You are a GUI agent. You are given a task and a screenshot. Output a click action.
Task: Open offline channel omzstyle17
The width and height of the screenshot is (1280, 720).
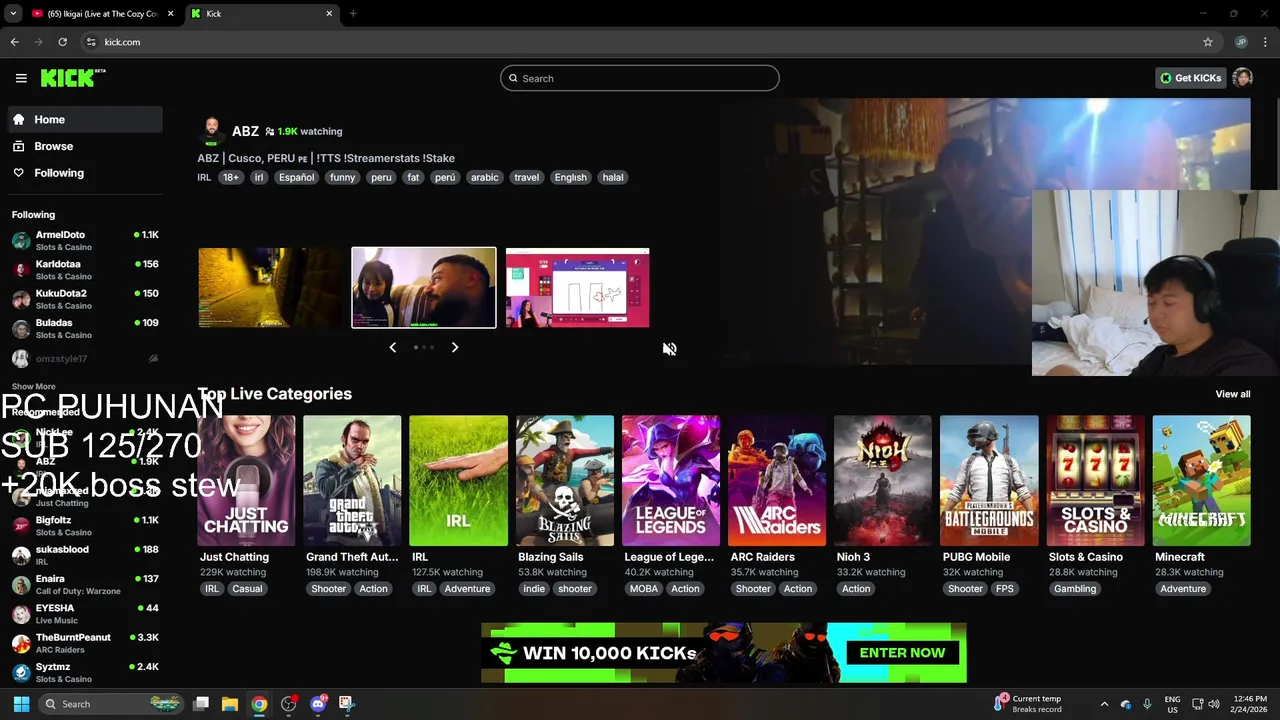tap(85, 358)
